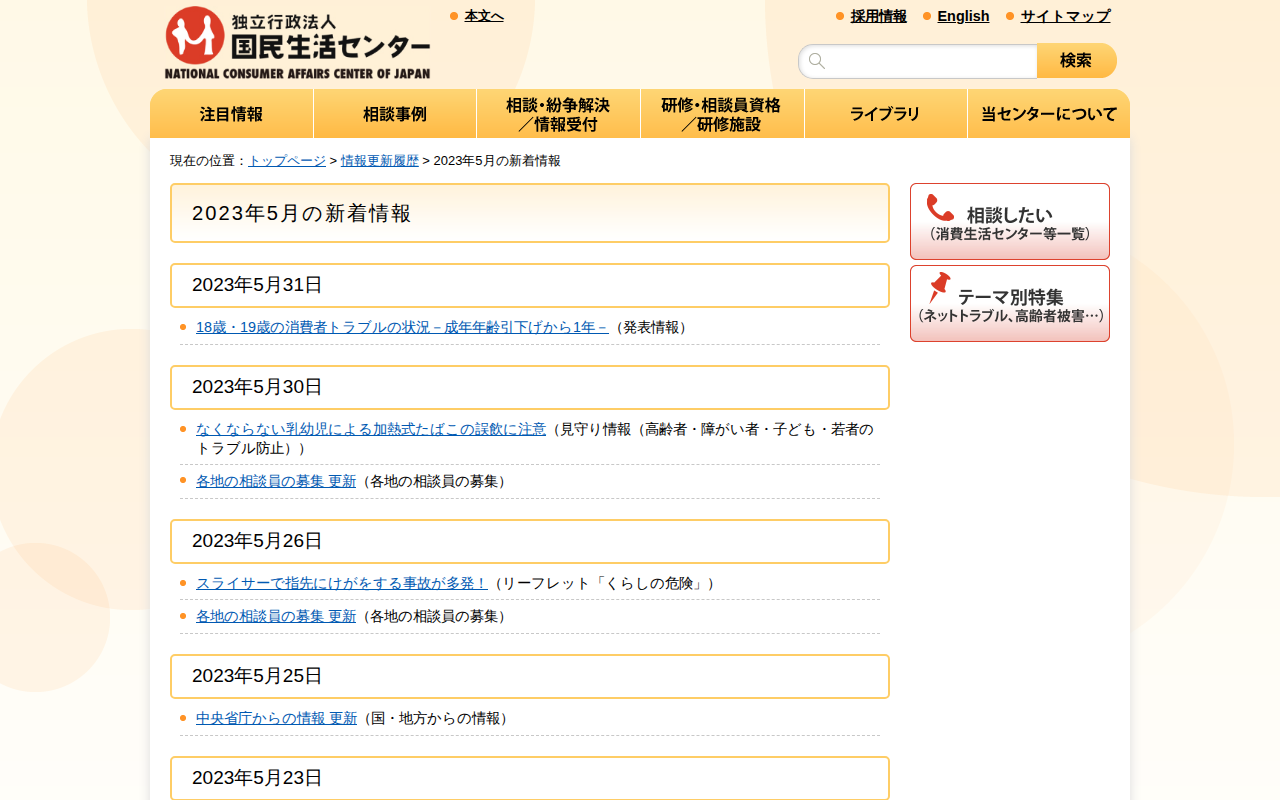Click the 2023年5月26日 date heading
The height and width of the screenshot is (800, 1280).
point(530,541)
